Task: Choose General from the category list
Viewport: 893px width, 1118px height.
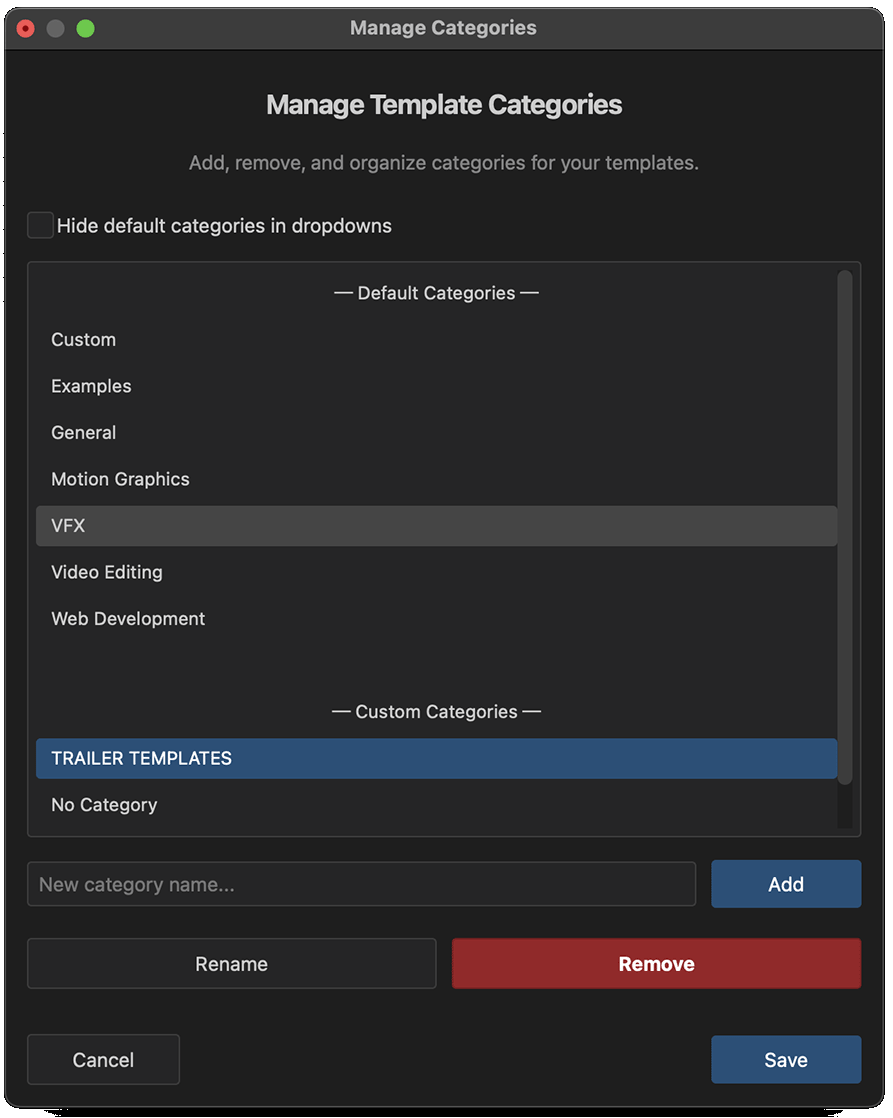Action: [x=84, y=433]
